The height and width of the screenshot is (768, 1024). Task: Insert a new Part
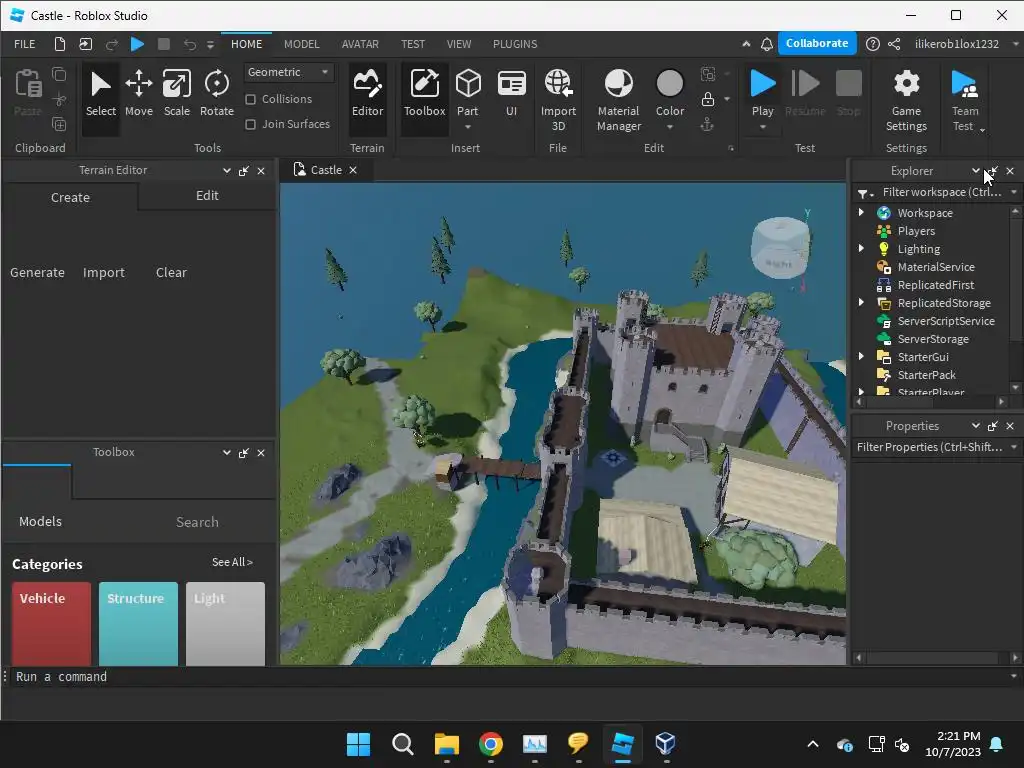[x=468, y=93]
